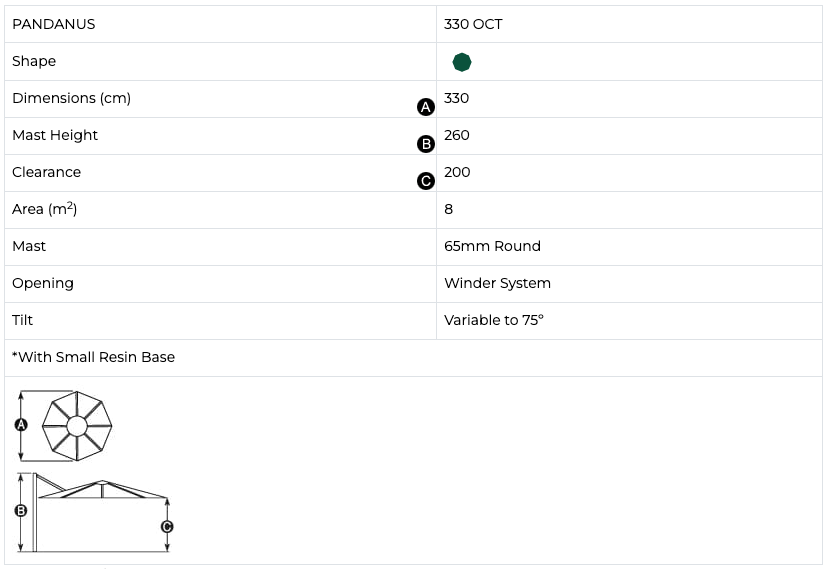Click the black C marker beside Clearance

(x=425, y=181)
